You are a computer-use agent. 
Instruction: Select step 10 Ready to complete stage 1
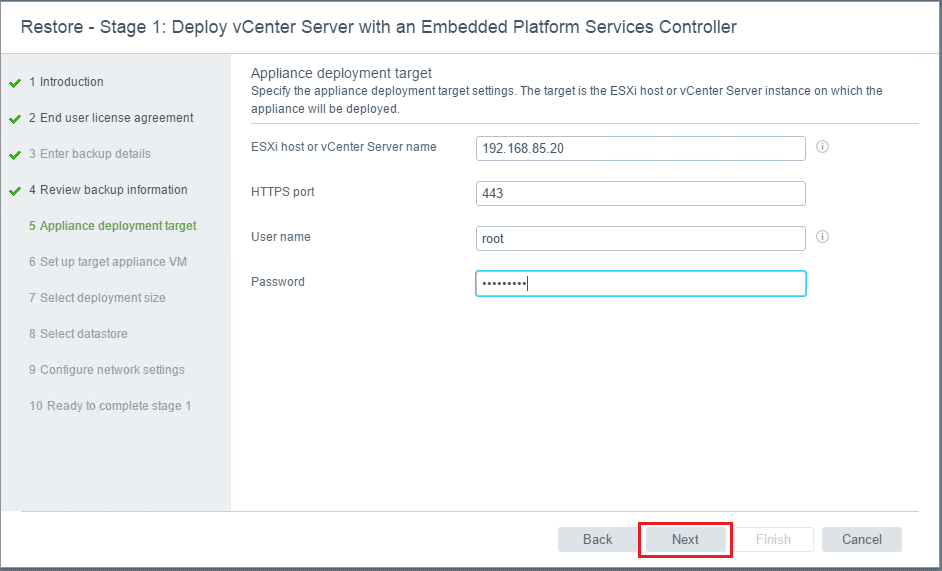pos(110,406)
